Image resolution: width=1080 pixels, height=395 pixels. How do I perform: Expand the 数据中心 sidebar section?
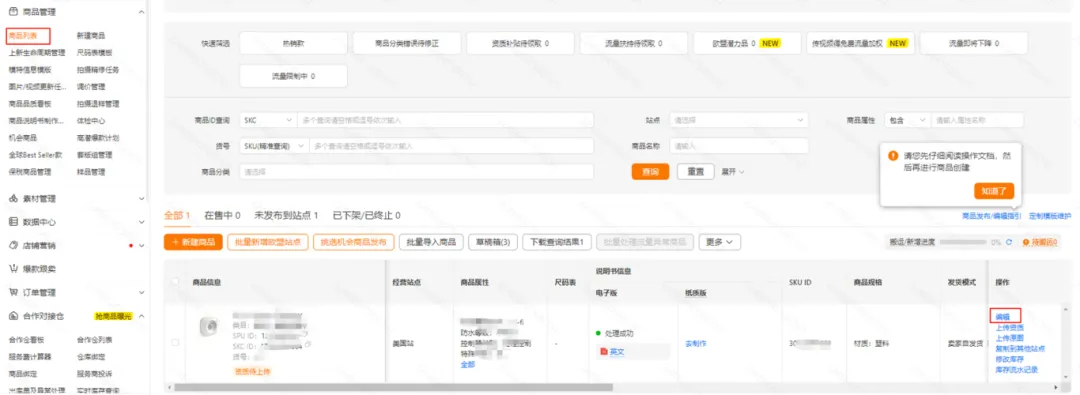[141, 223]
